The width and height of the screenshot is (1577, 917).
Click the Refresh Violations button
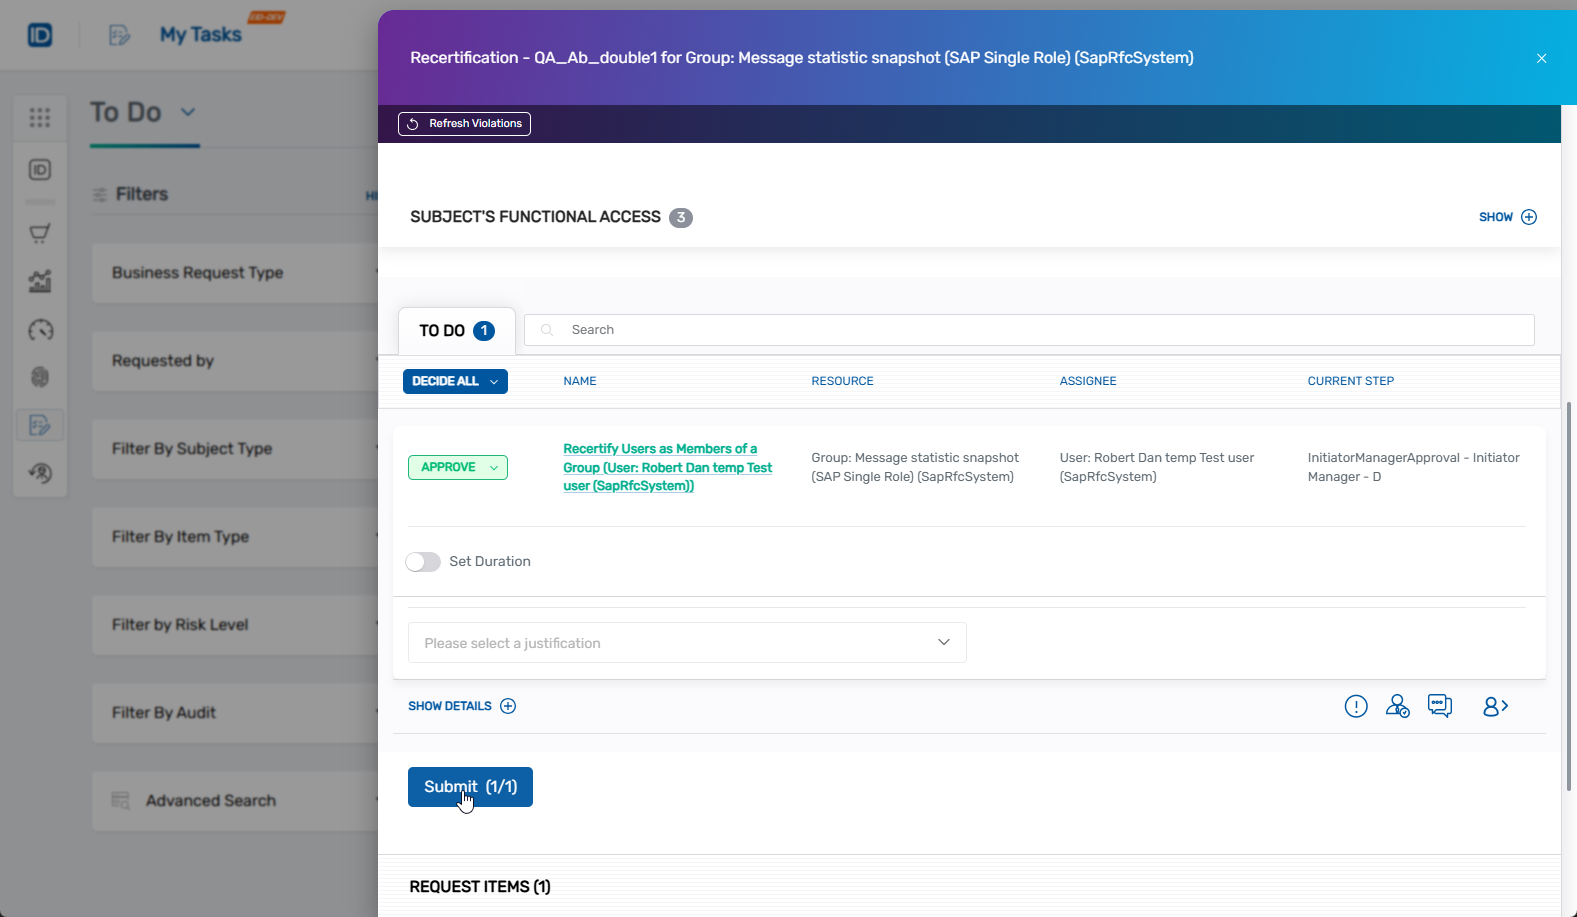(x=464, y=124)
